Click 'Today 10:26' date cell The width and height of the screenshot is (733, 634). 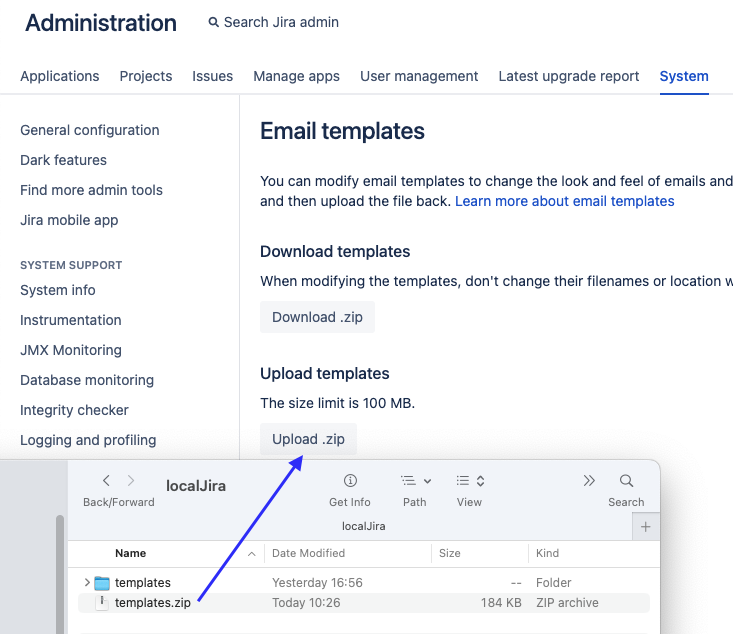coord(306,603)
